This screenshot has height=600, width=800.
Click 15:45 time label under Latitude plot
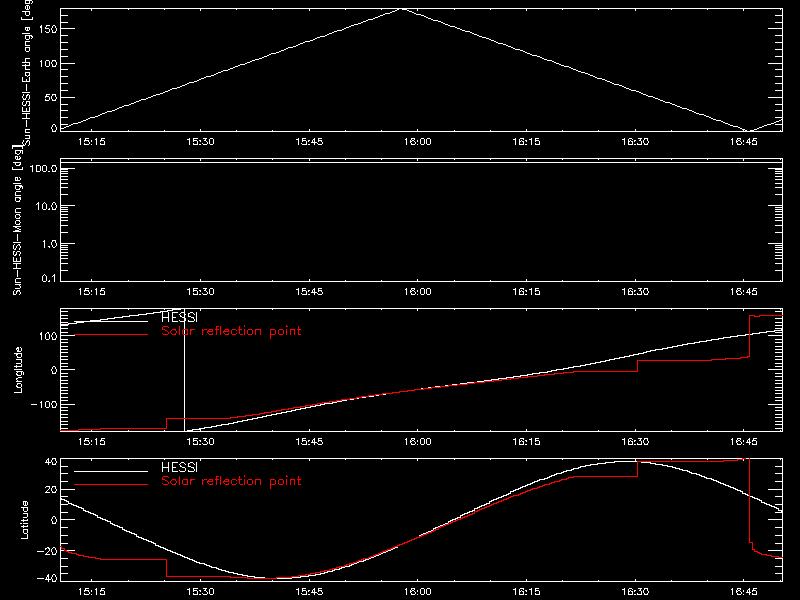(x=309, y=592)
